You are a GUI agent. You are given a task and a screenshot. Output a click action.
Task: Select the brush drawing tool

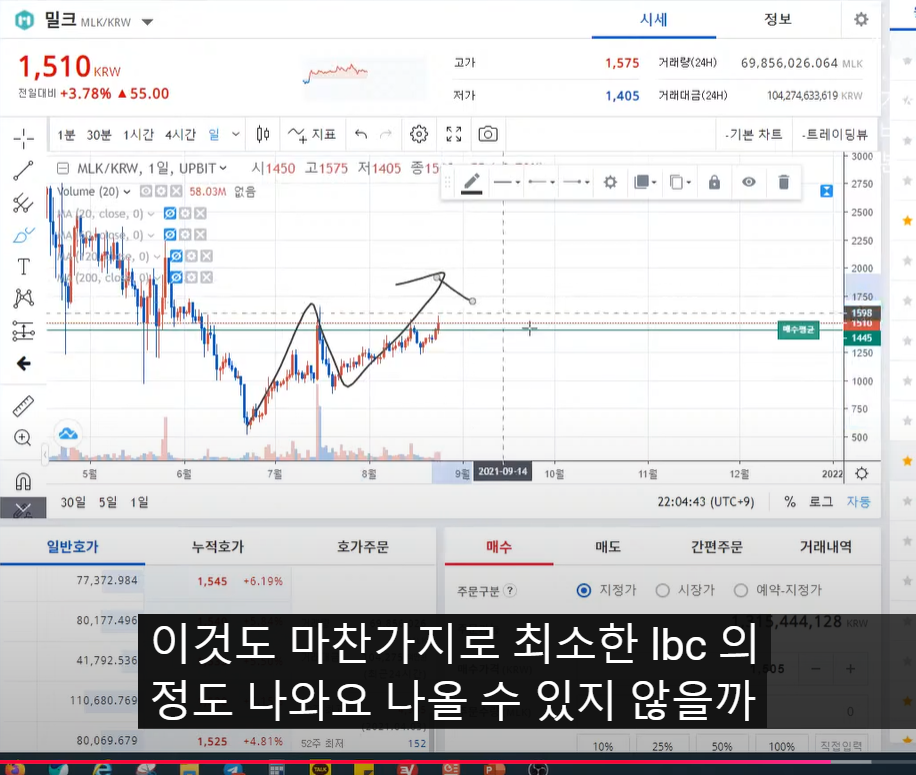coord(23,235)
